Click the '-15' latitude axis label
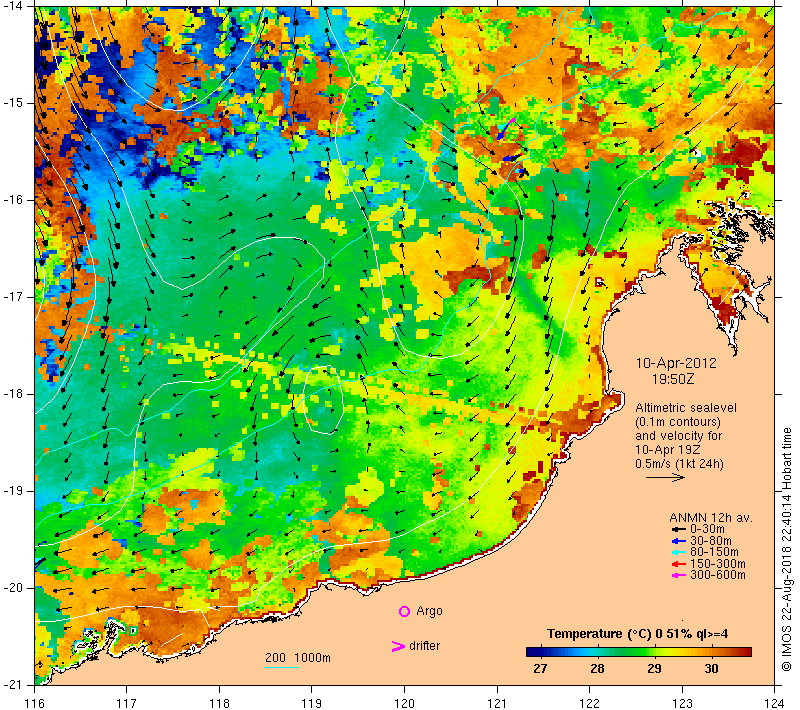Screen dimensions: 800x710 point(13,103)
